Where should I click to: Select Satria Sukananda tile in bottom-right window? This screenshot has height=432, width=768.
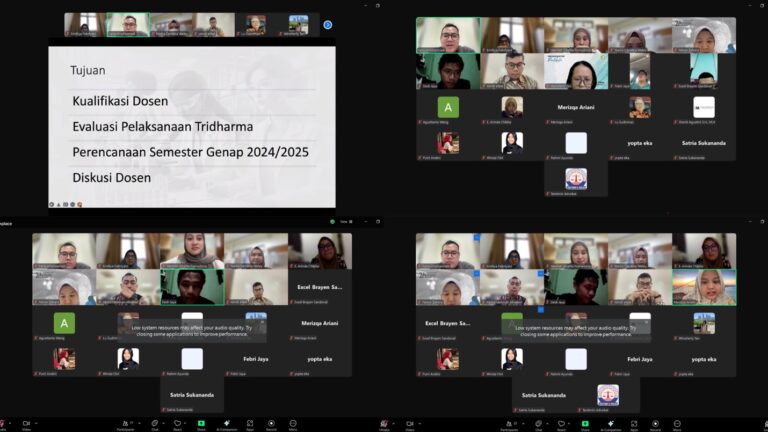544,395
